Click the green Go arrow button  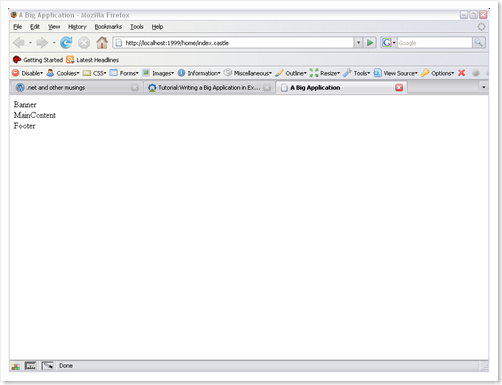pyautogui.click(x=370, y=43)
